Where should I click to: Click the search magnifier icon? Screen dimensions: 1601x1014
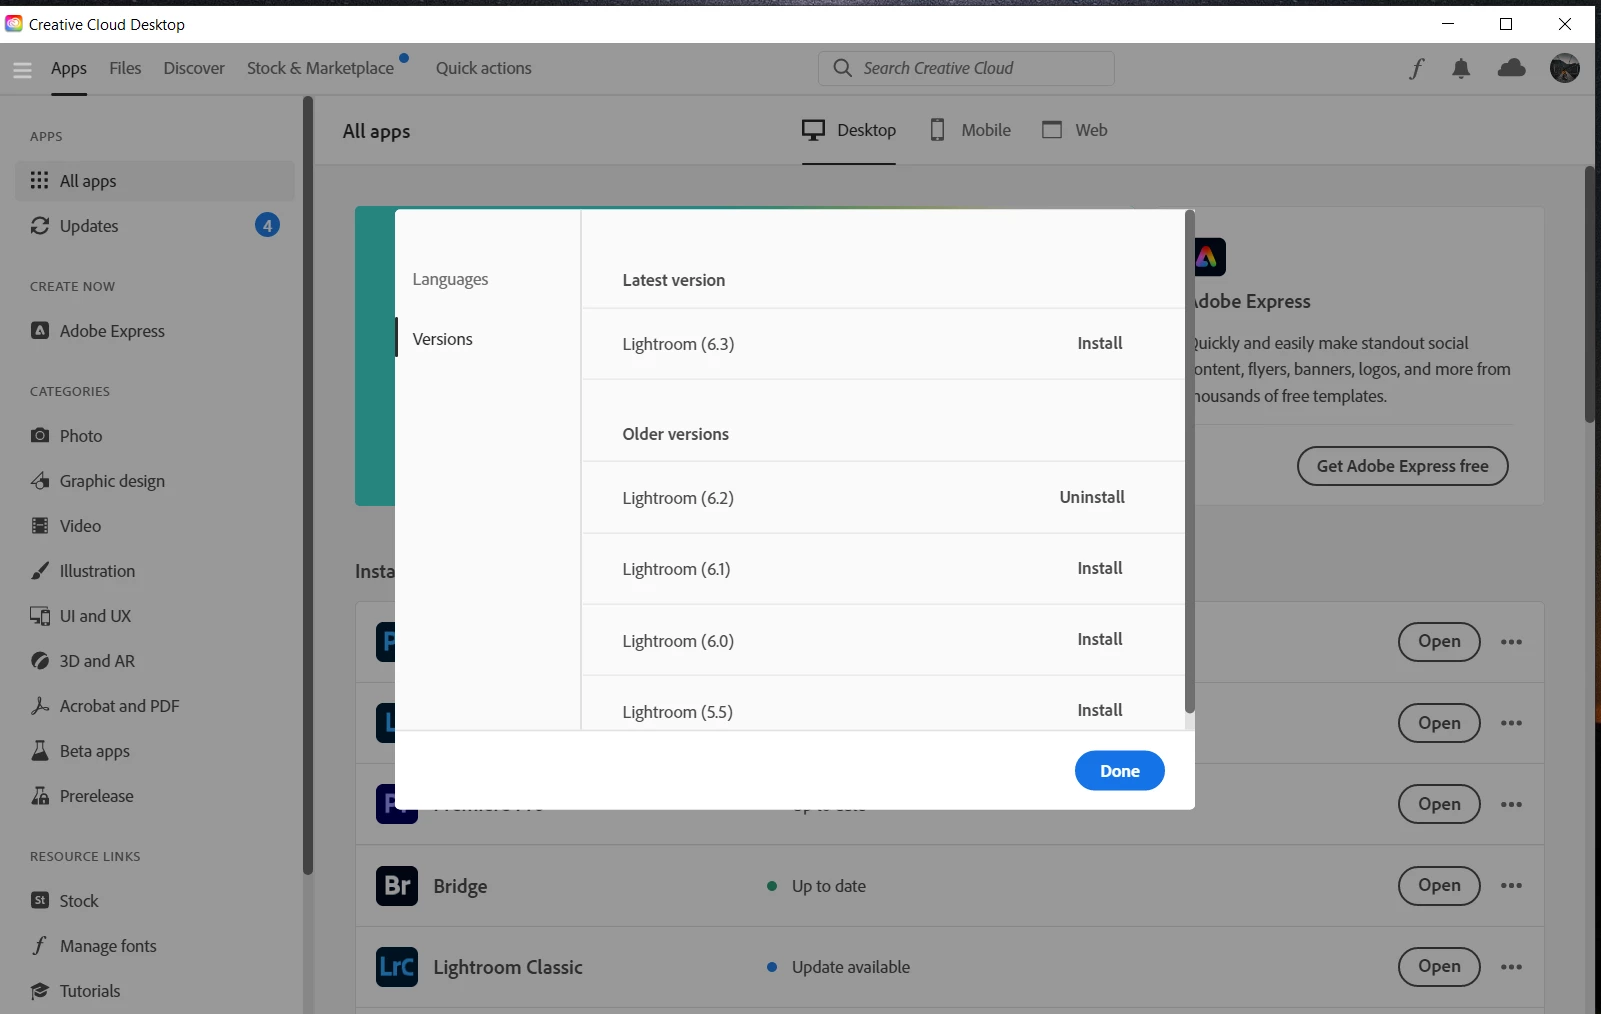pos(843,68)
